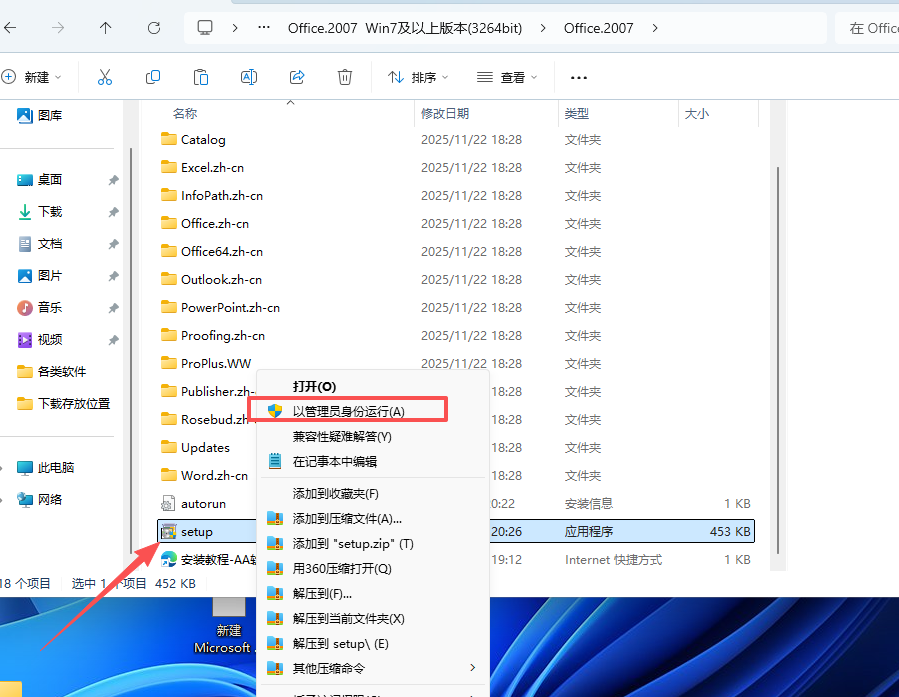Image resolution: width=899 pixels, height=697 pixels.
Task: Click the Refresh icon in the navigation bar
Action: pyautogui.click(x=153, y=28)
